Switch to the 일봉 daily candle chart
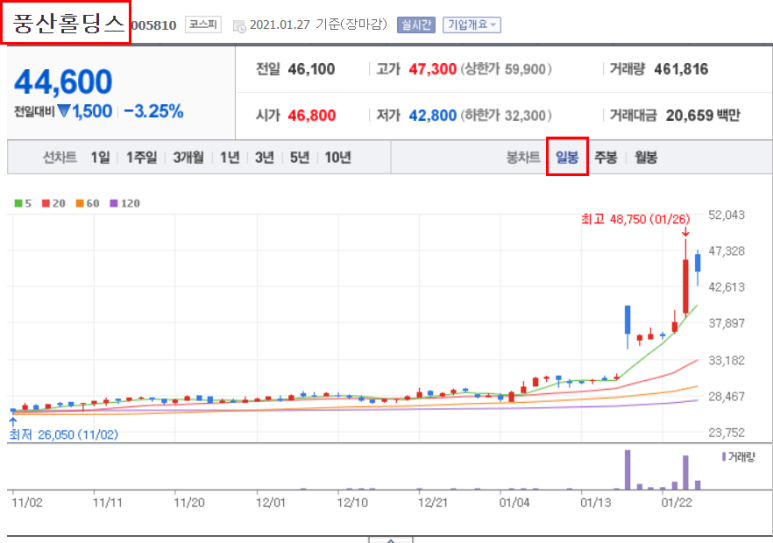Image resolution: width=773 pixels, height=543 pixels. point(567,157)
